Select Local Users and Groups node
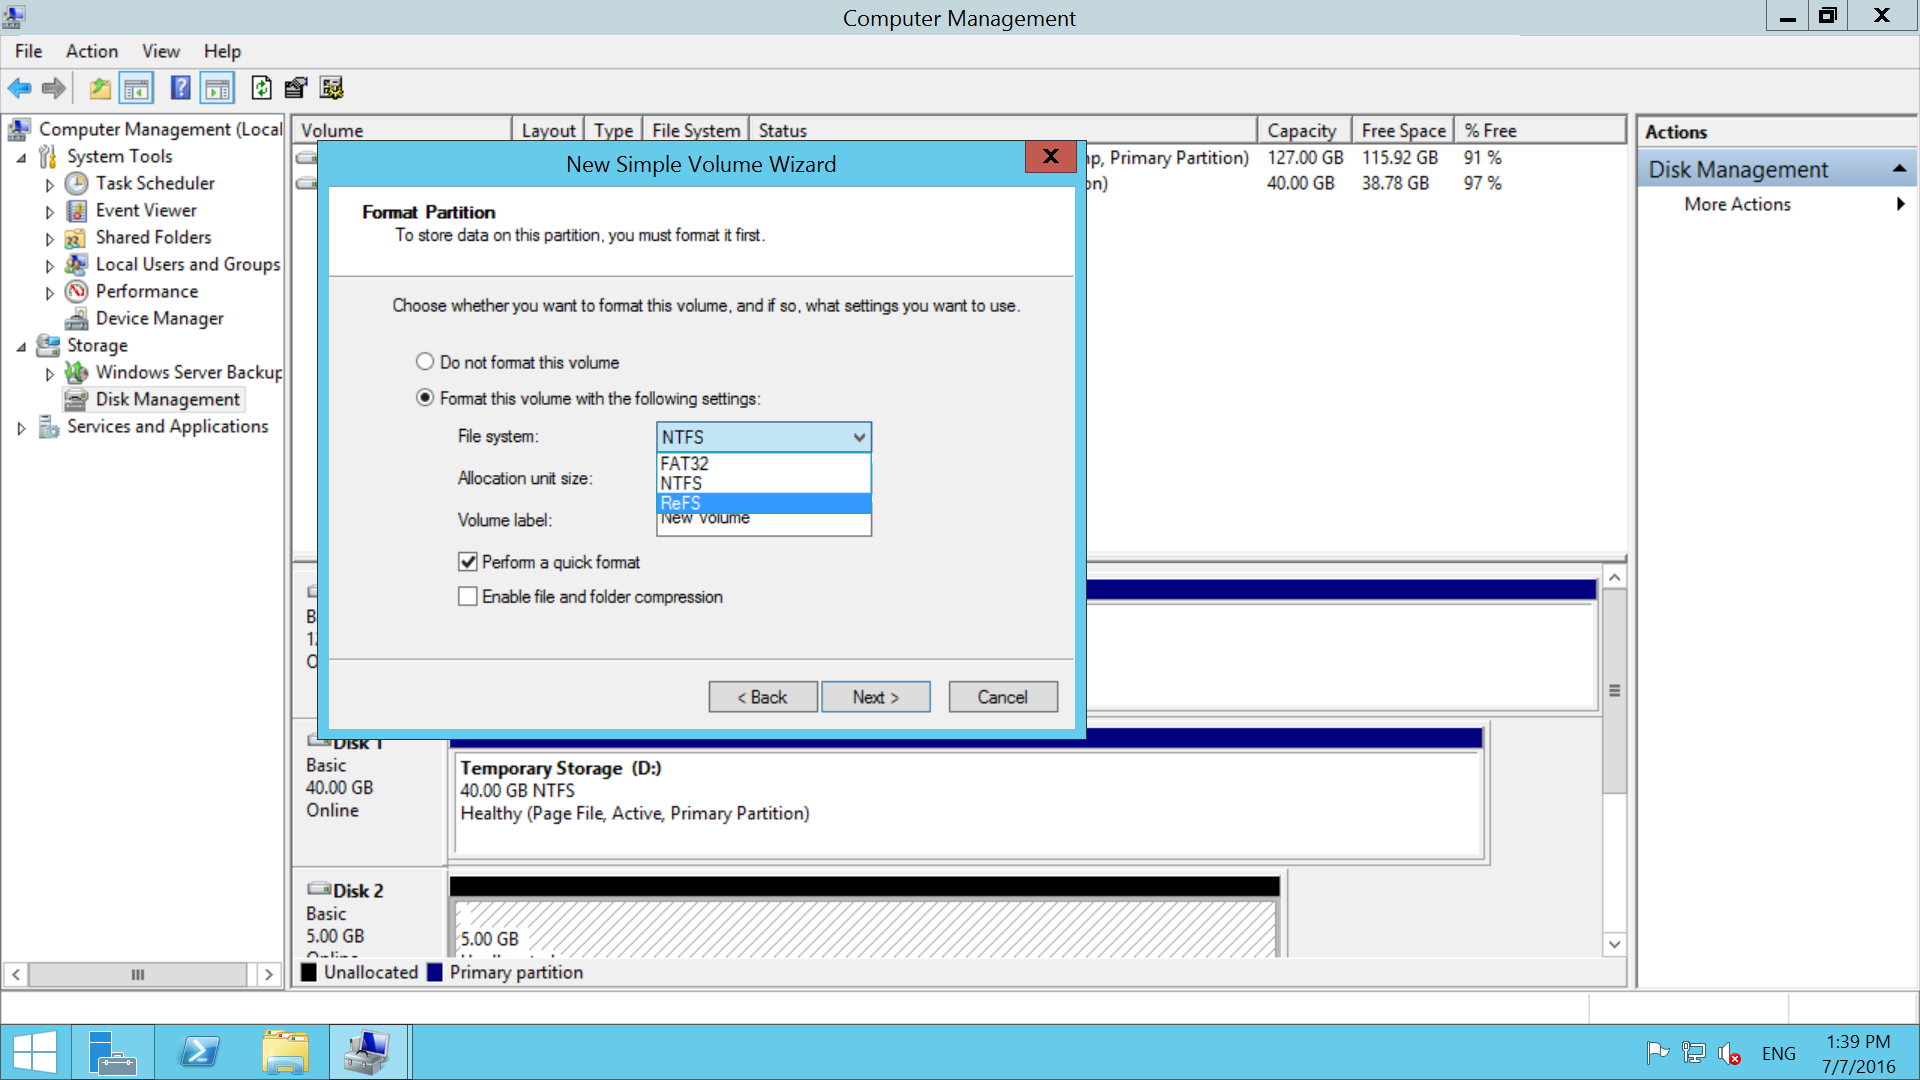This screenshot has width=1920, height=1080. [x=188, y=264]
